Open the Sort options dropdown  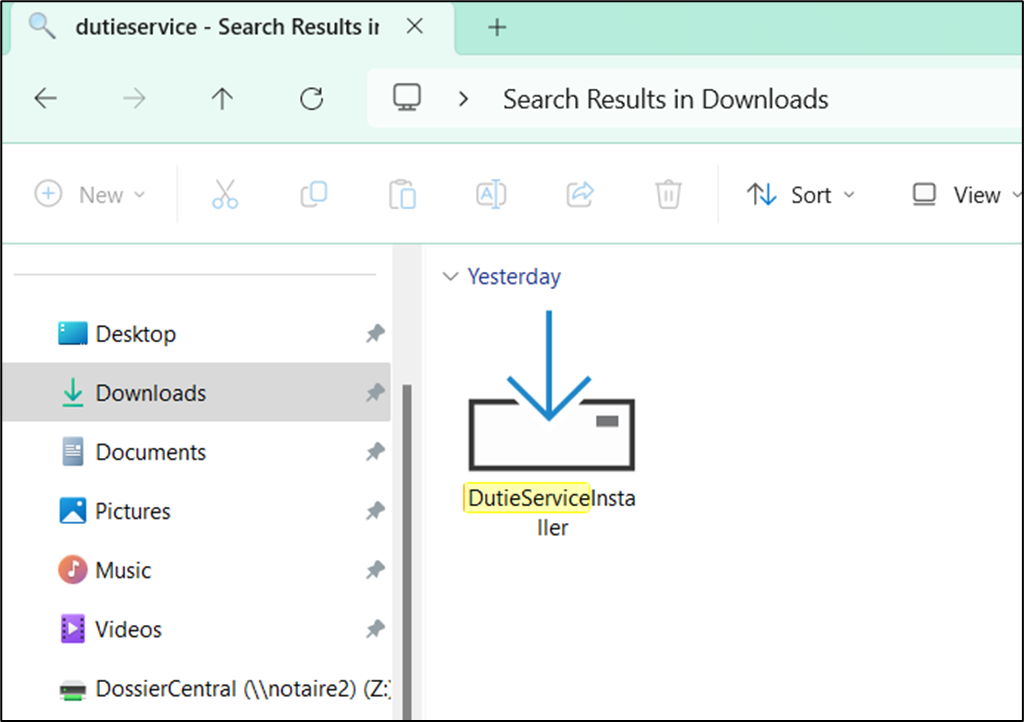pyautogui.click(x=801, y=194)
